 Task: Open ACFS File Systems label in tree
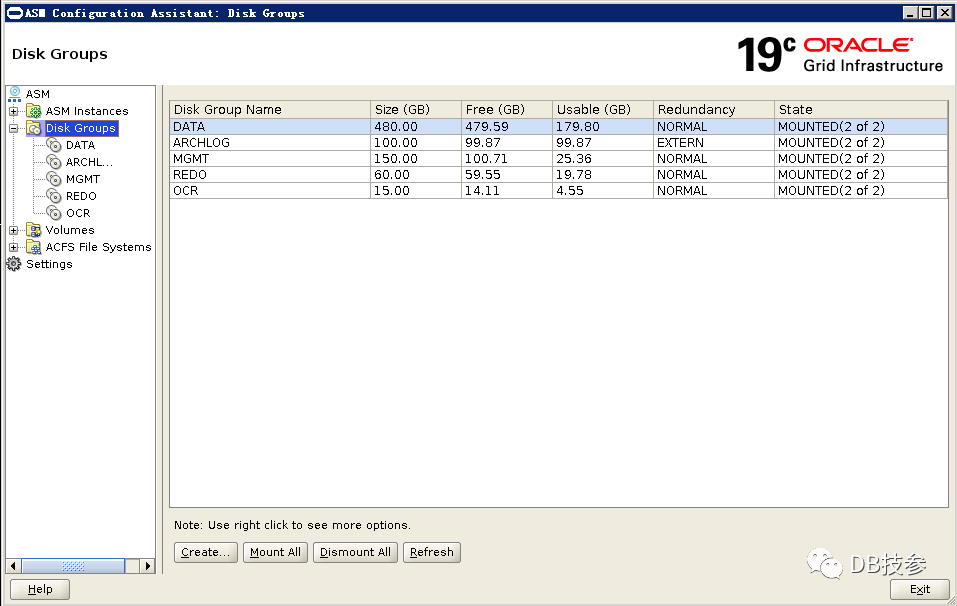(x=98, y=247)
